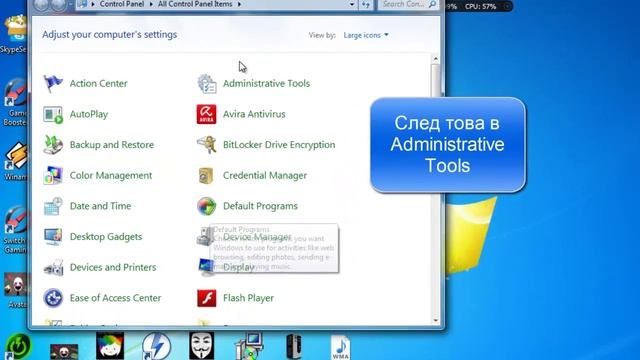
Task: Open the Action Center link
Action: tap(98, 83)
